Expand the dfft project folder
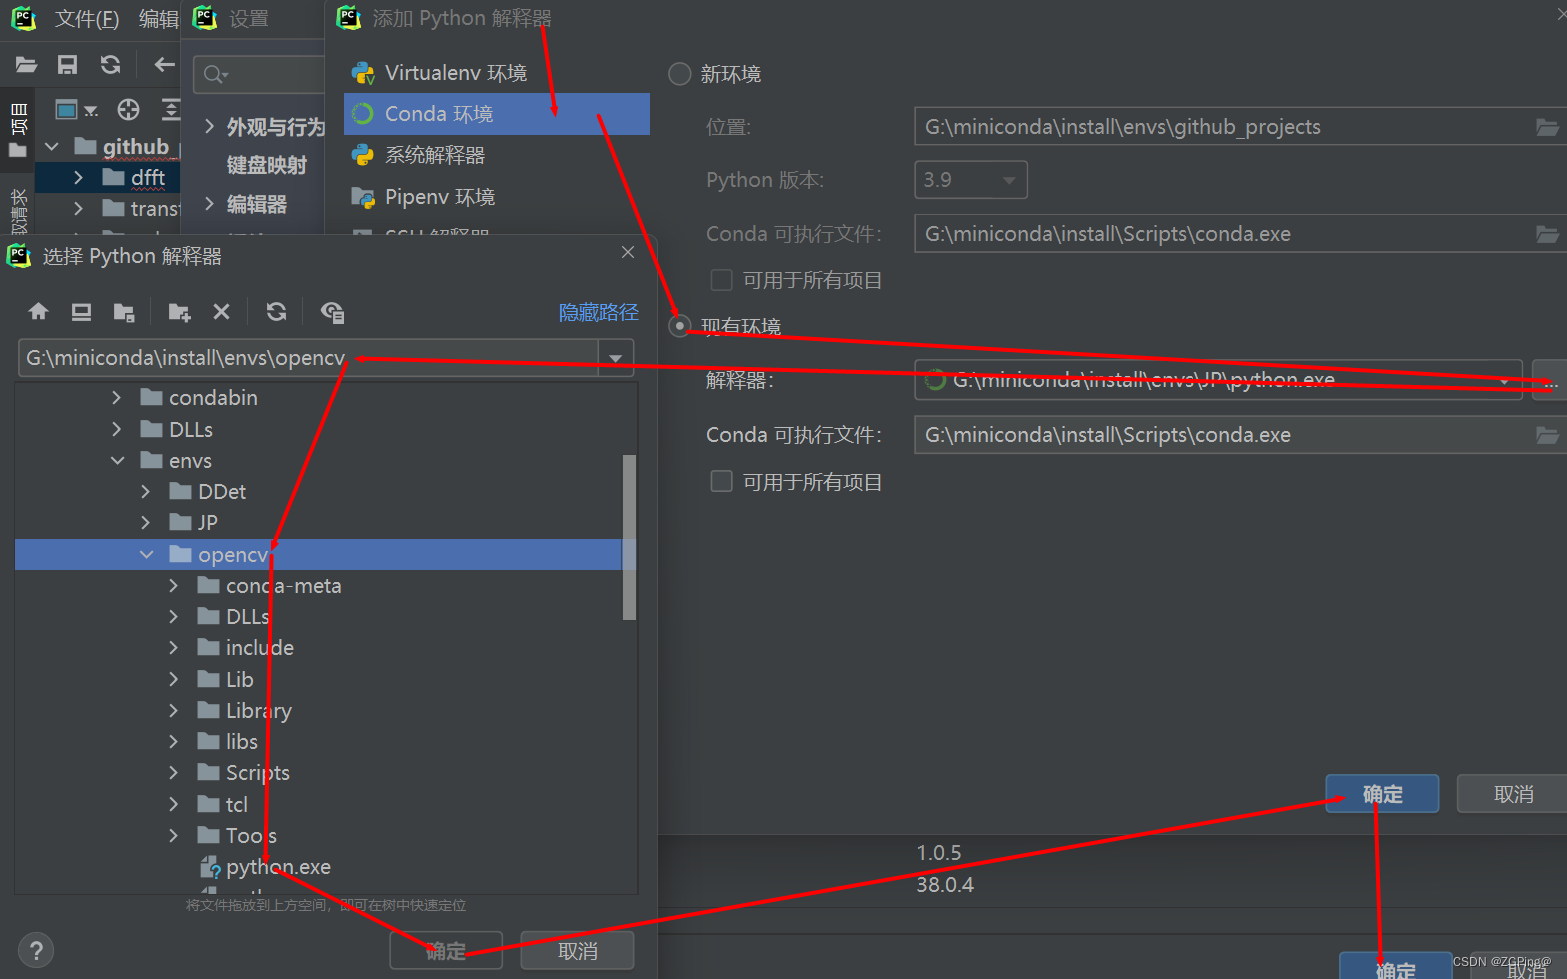Viewport: 1567px width, 979px height. tap(78, 178)
